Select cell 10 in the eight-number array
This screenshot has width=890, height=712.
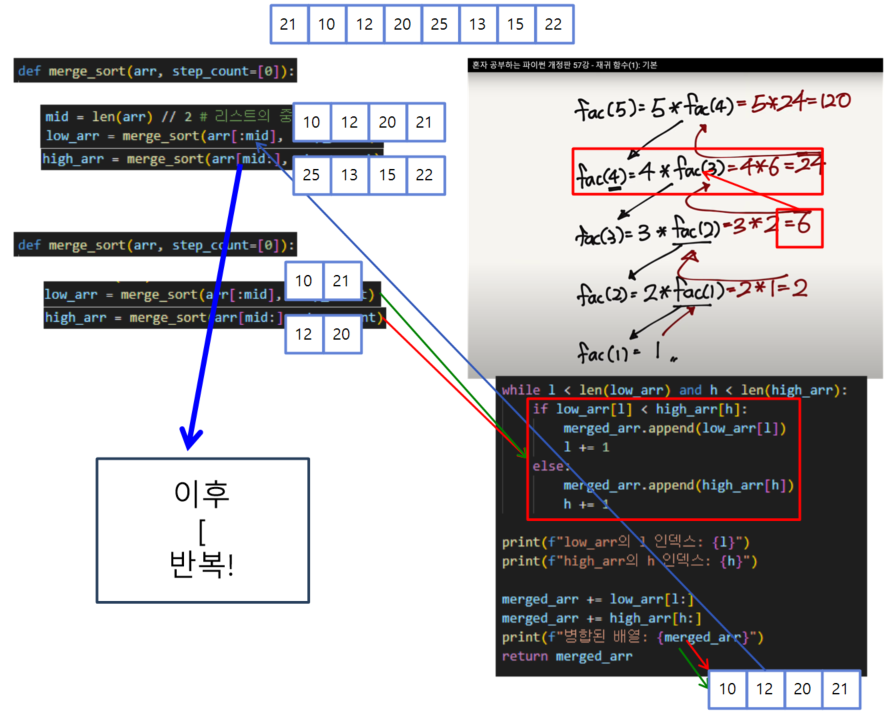pyautogui.click(x=327, y=24)
